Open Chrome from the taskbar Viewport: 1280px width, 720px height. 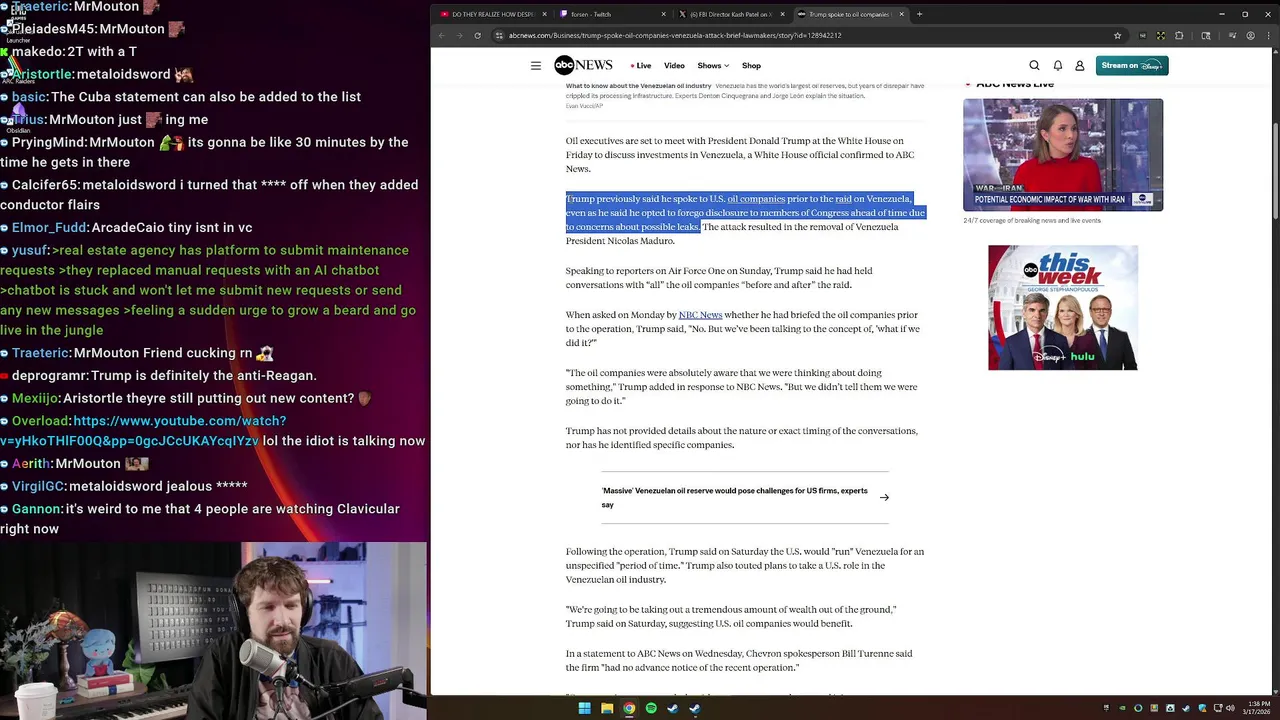click(629, 708)
